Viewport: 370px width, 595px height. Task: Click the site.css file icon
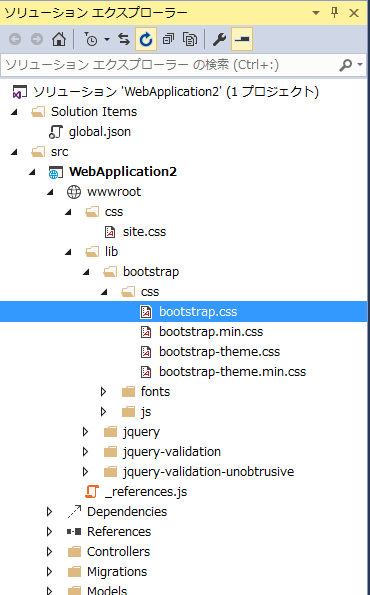pos(110,232)
